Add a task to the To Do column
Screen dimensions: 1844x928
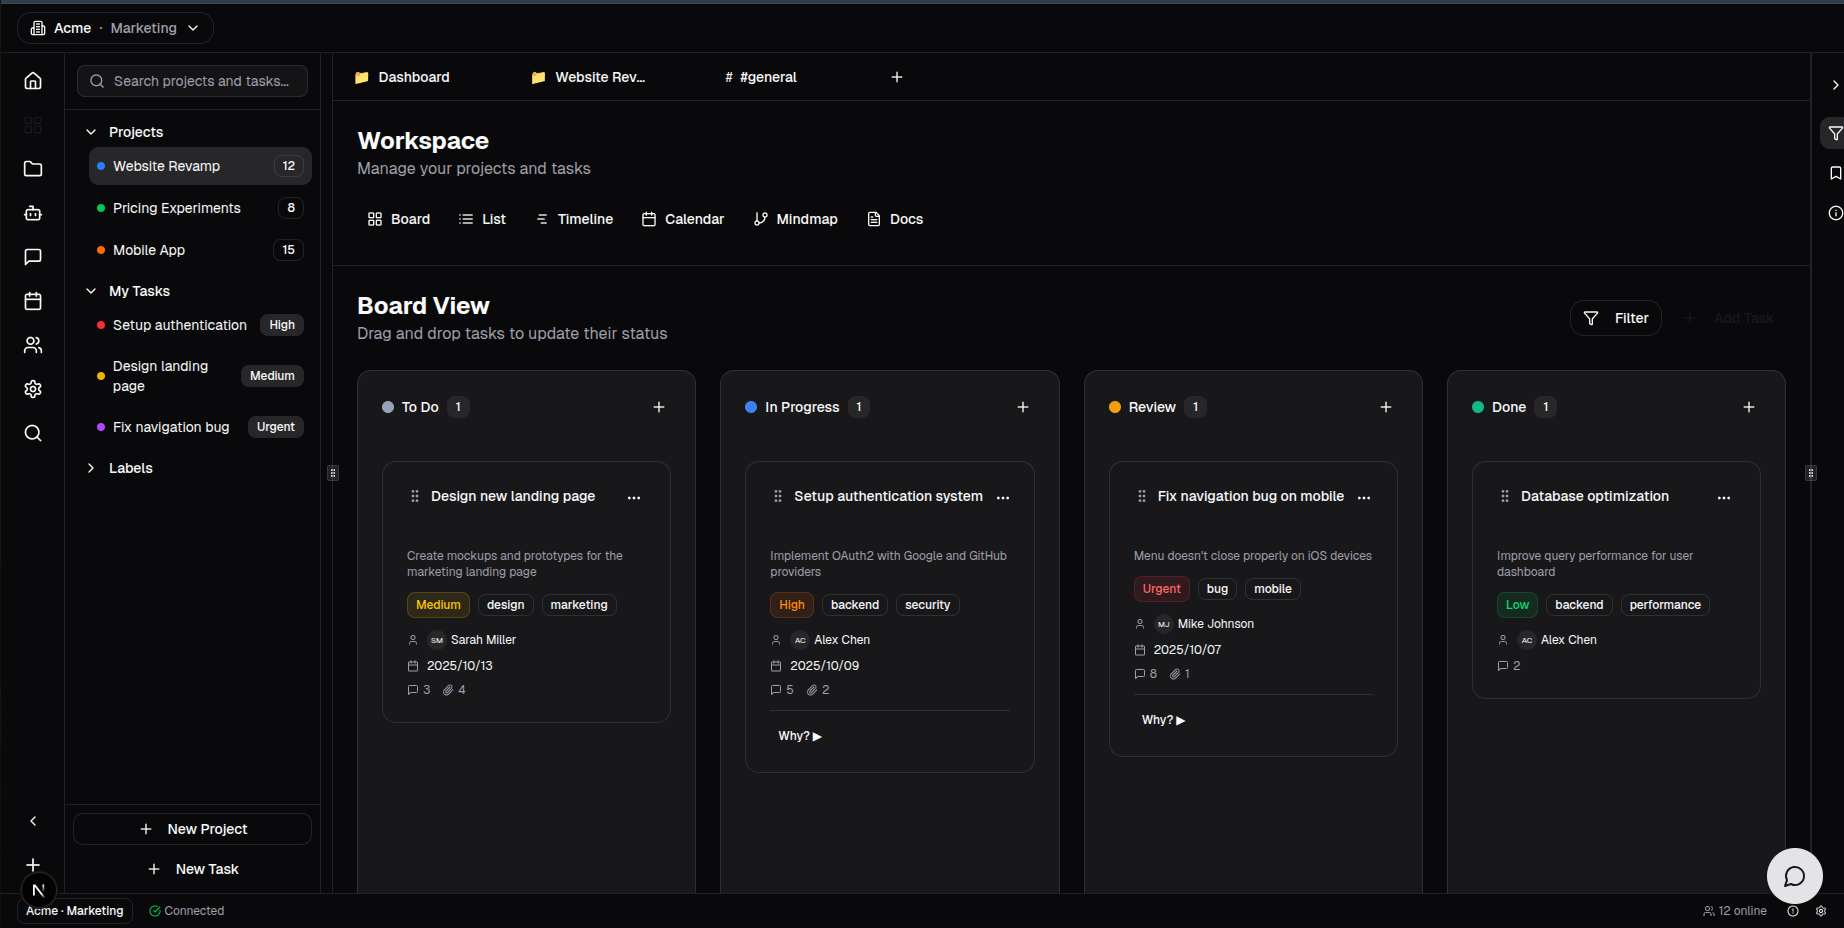pyautogui.click(x=659, y=407)
